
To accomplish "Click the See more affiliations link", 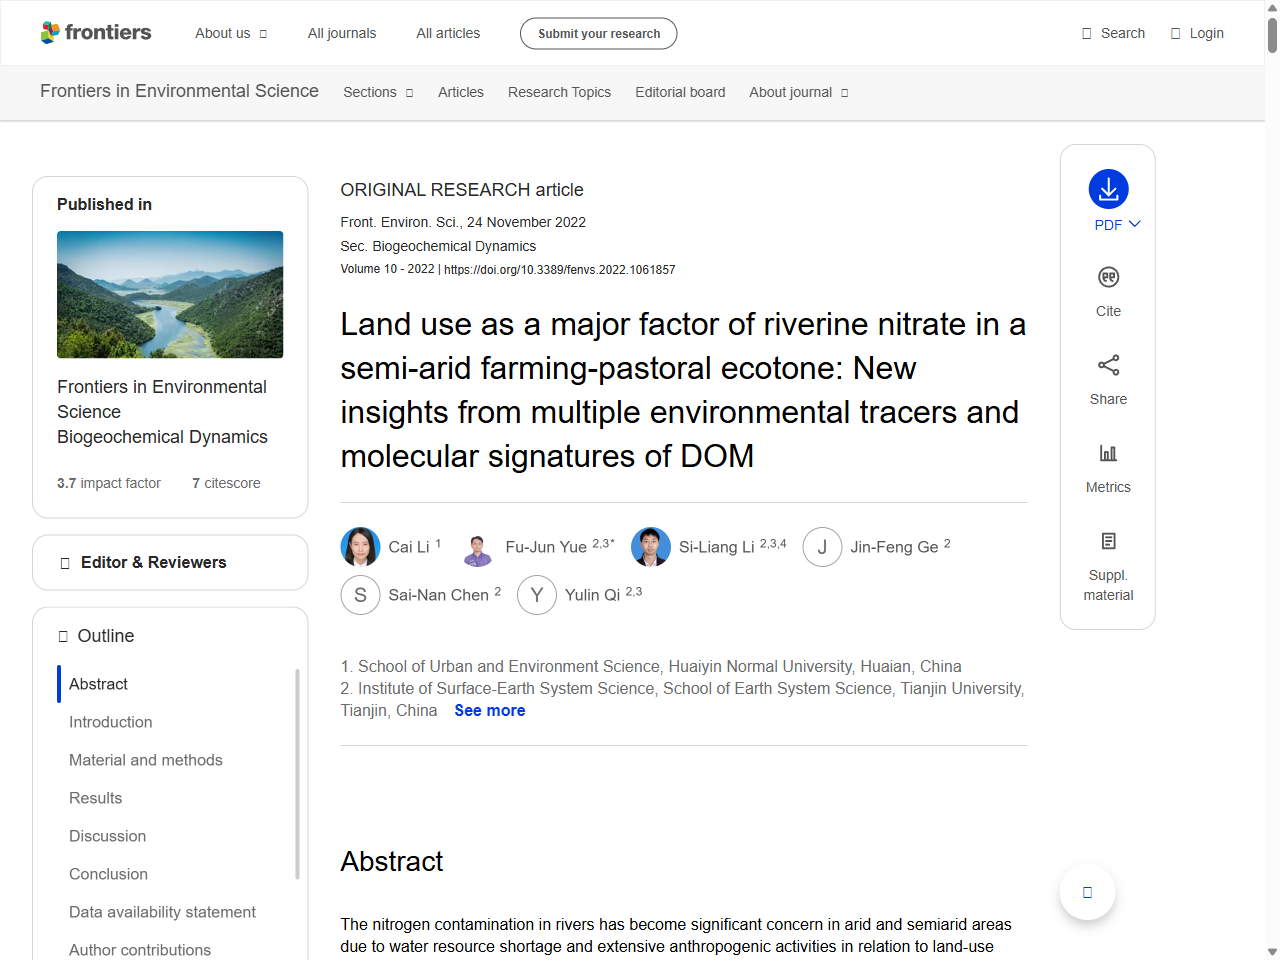I will click(x=489, y=710).
